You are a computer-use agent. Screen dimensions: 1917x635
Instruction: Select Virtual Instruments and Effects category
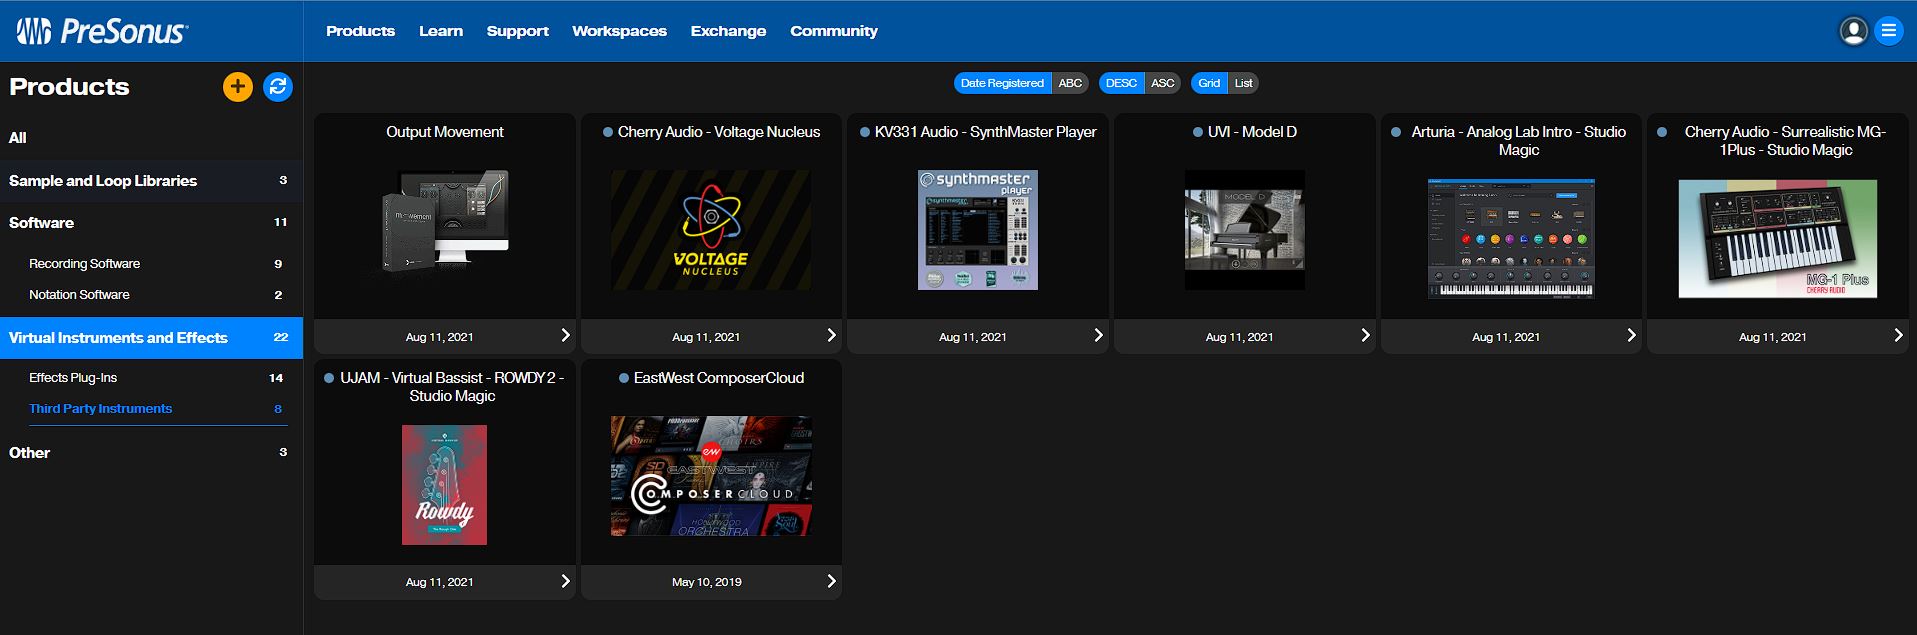pos(151,338)
